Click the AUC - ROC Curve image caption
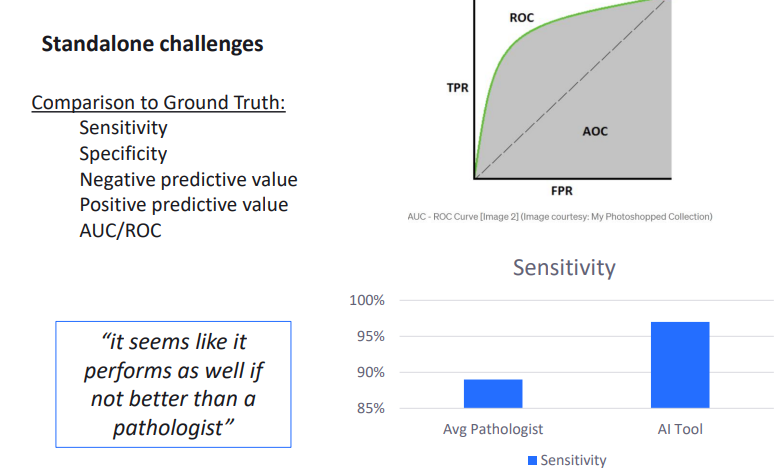781x474 pixels. [559, 216]
